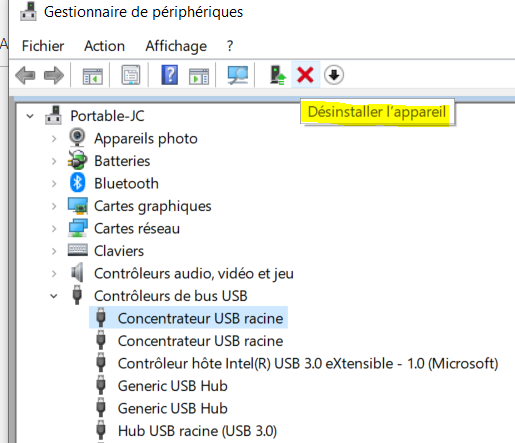Click USB icon of Hub USB racine (USB 3.0)

[101, 430]
